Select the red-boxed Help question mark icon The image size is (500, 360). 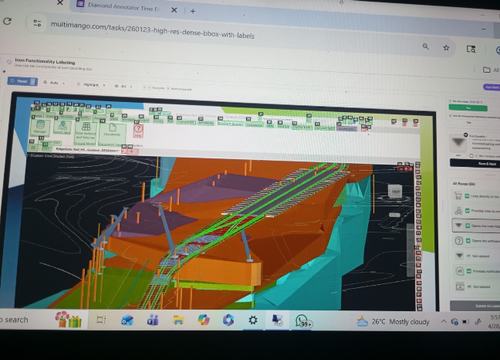138,131
